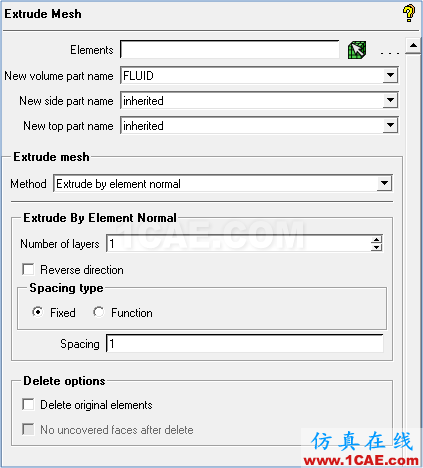The image size is (423, 468).
Task: Increase the Number of layers with up arrow
Action: click(x=377, y=240)
